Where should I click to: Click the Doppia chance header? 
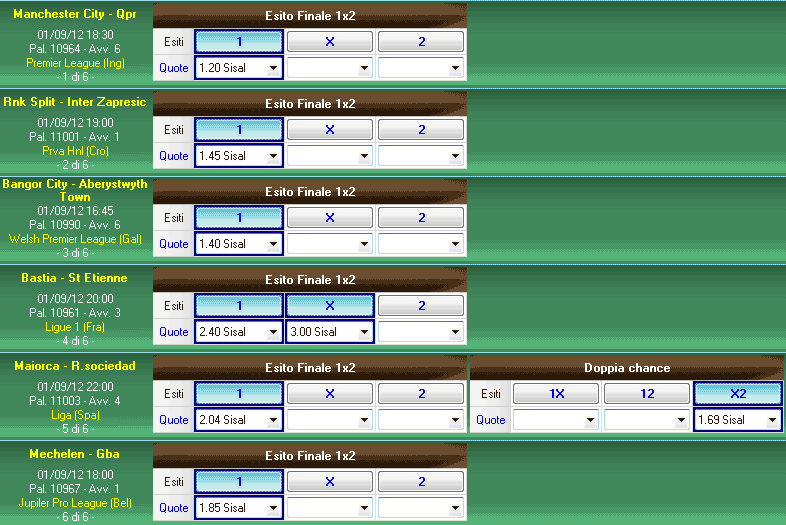coord(627,368)
